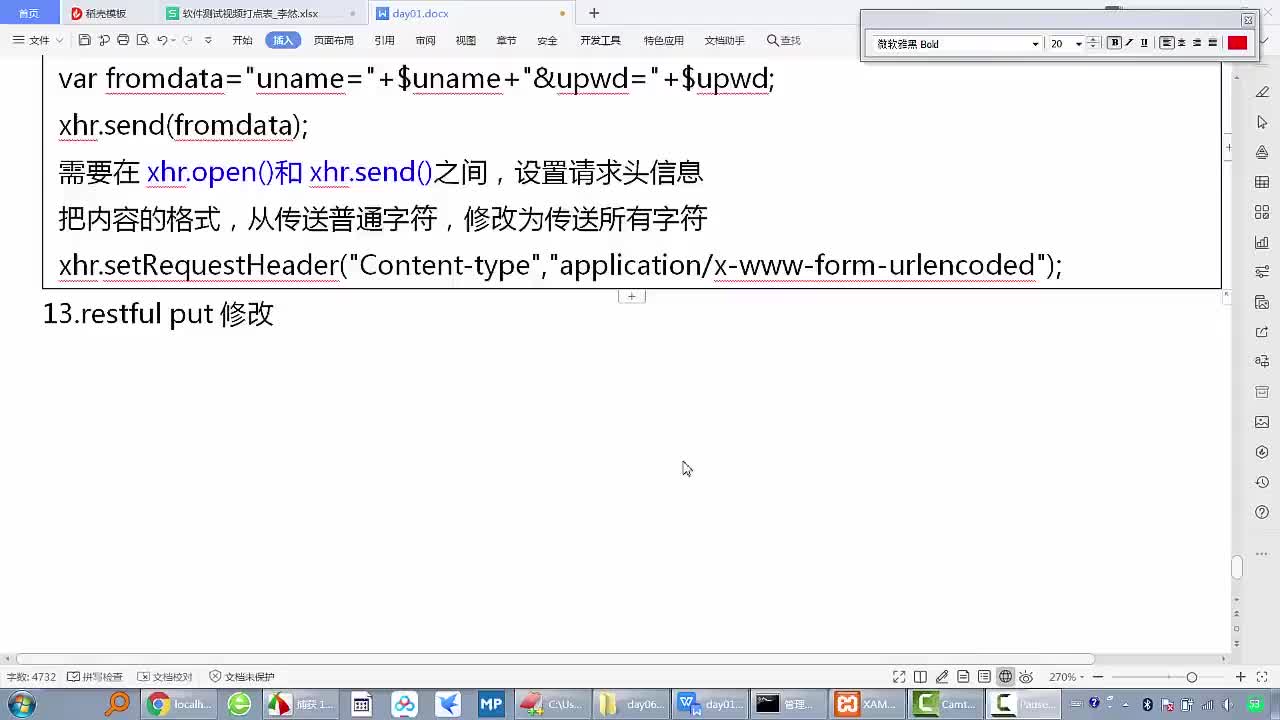1280x720 pixels.
Task: Open the 特色应用 ribbon tab
Action: 663,40
